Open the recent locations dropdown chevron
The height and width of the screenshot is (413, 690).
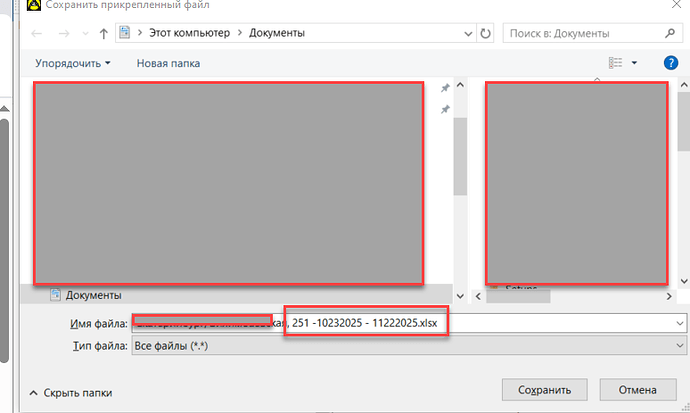[x=83, y=34]
